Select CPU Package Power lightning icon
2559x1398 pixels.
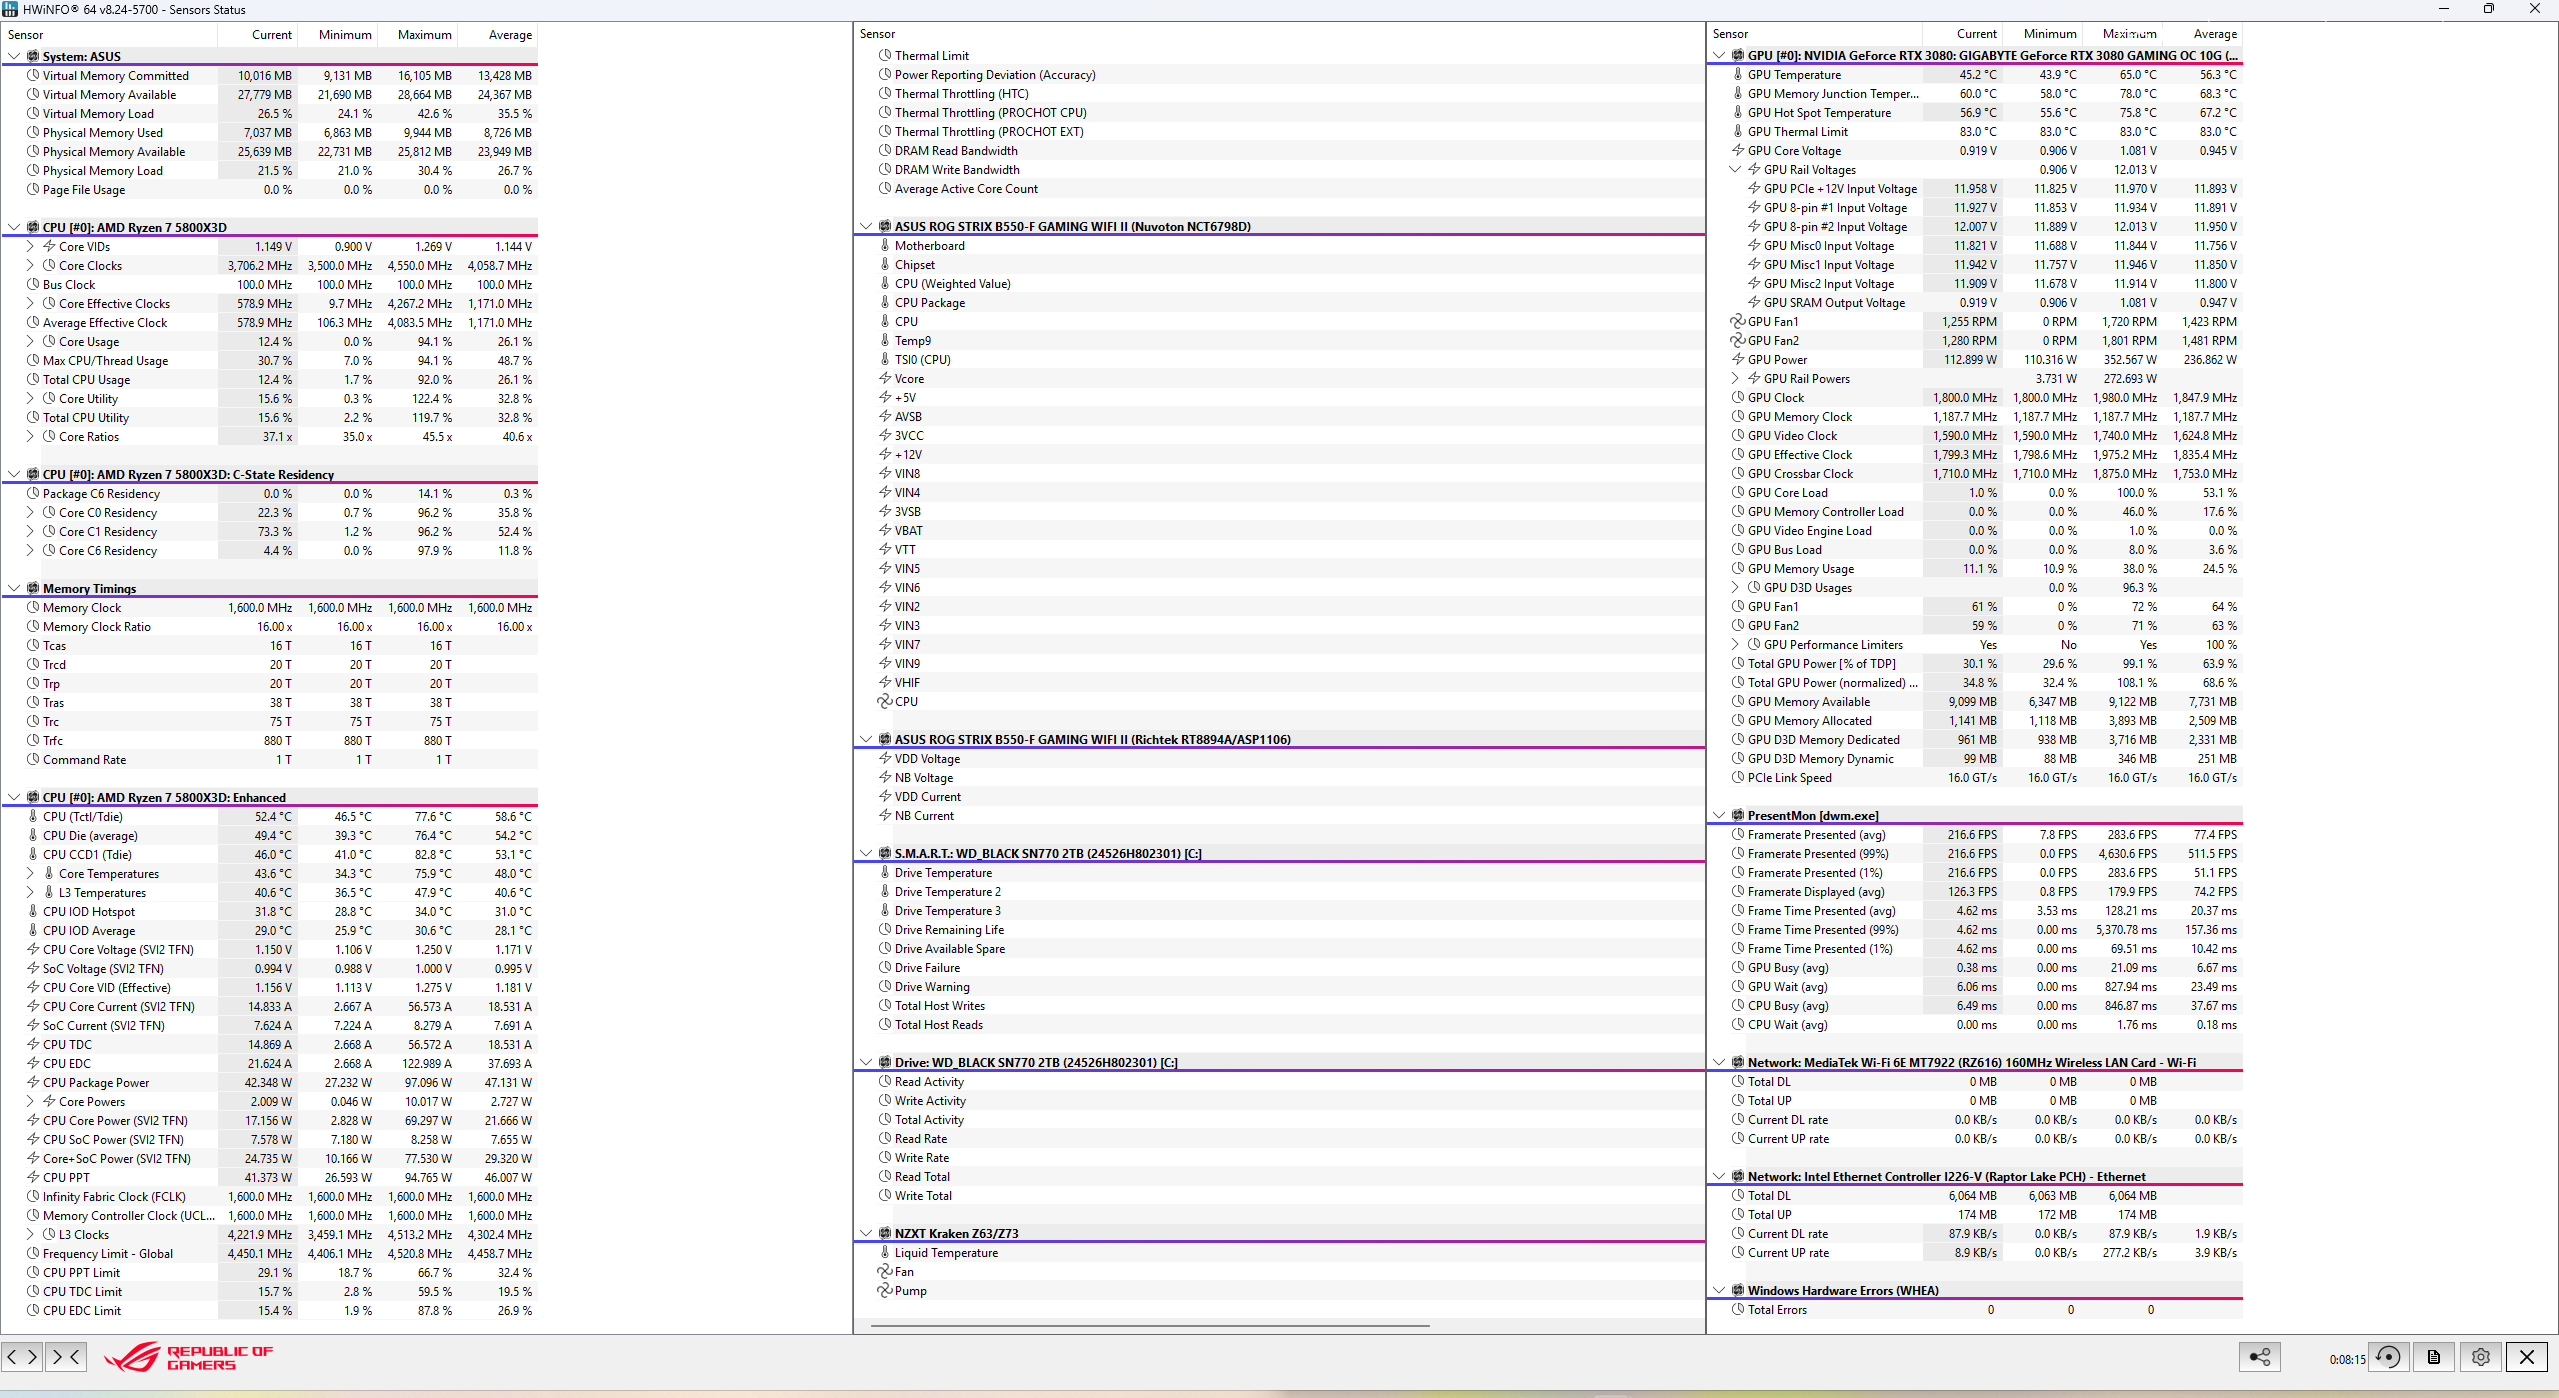click(33, 1083)
